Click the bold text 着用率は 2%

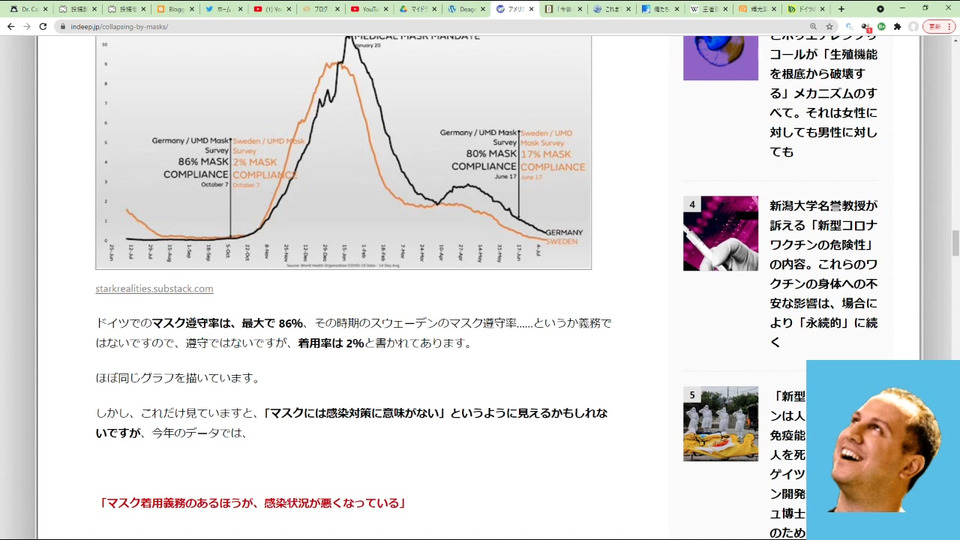tap(331, 343)
